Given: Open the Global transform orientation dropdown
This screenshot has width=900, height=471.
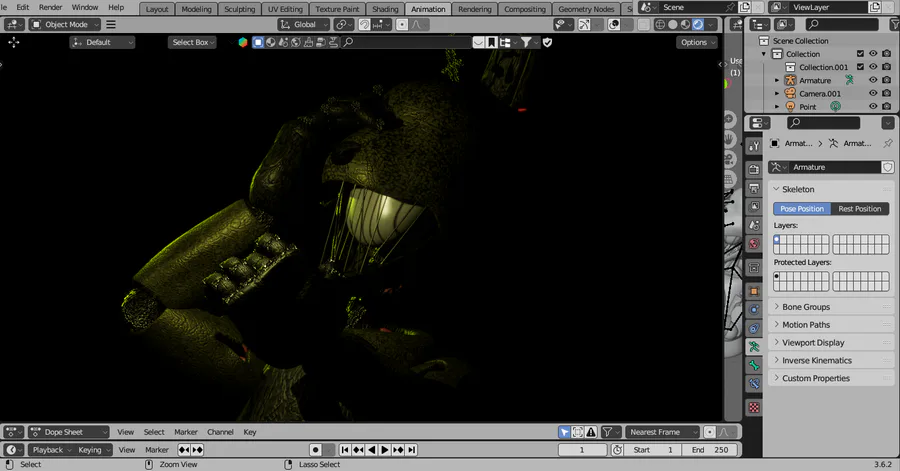Looking at the screenshot, I should (304, 25).
